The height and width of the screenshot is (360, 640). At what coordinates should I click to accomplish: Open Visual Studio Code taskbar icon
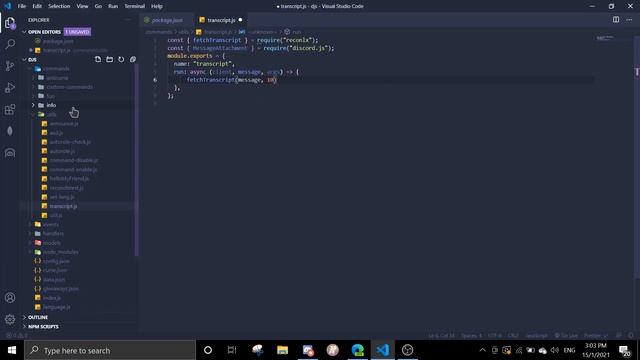(x=382, y=350)
